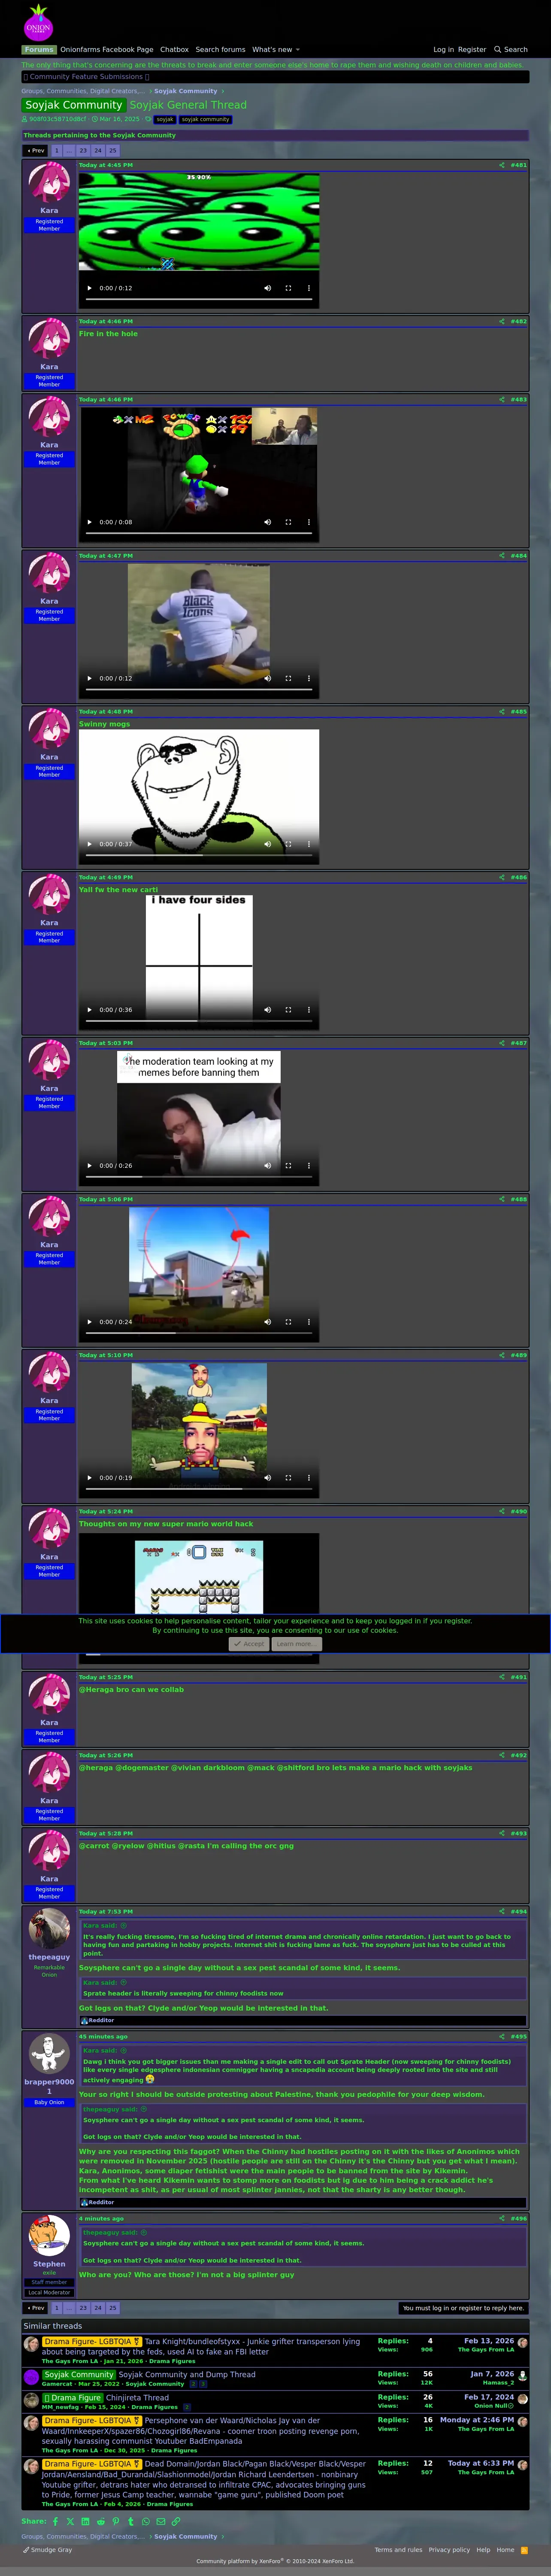
Task: Enter fullscreen on post #481 video
Action: click(288, 288)
